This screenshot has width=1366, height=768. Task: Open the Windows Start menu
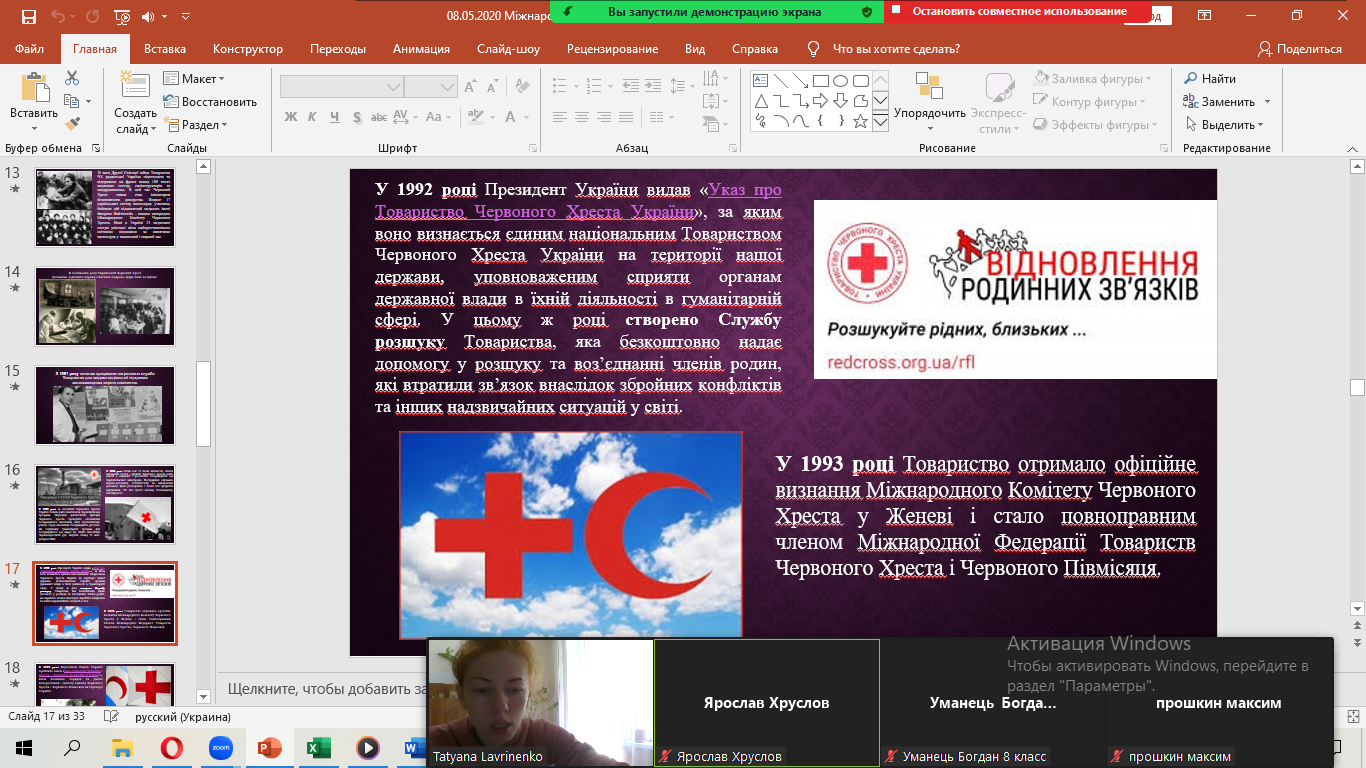coord(24,747)
